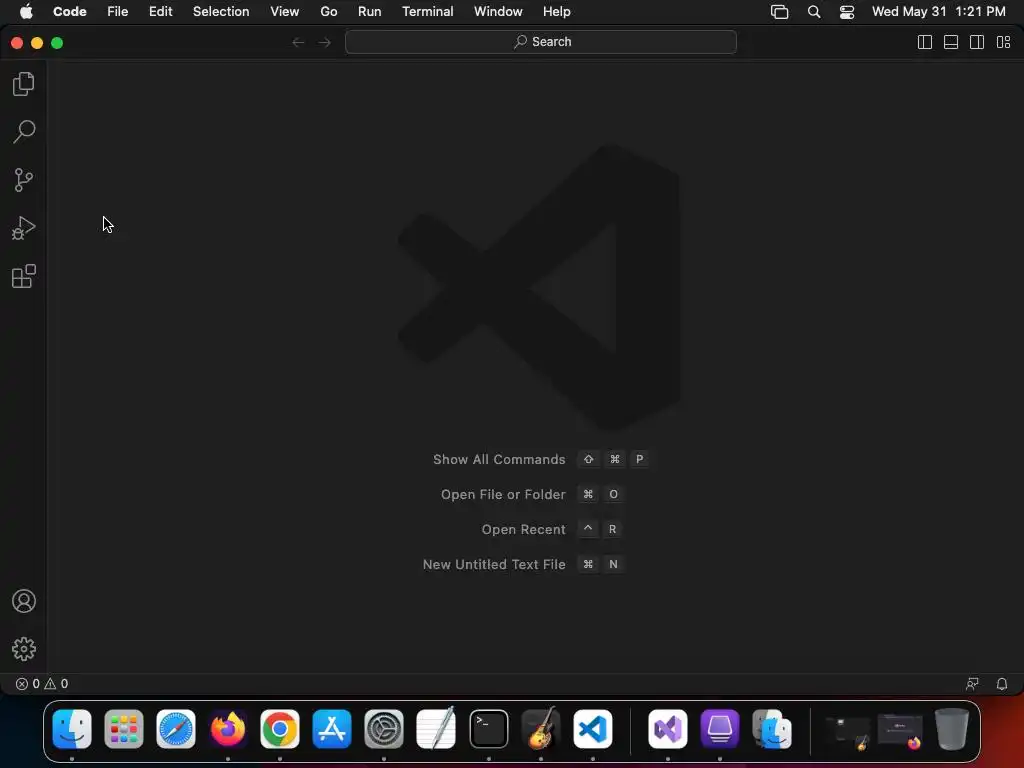This screenshot has height=768, width=1024.
Task: Open the File menu
Action: (118, 12)
